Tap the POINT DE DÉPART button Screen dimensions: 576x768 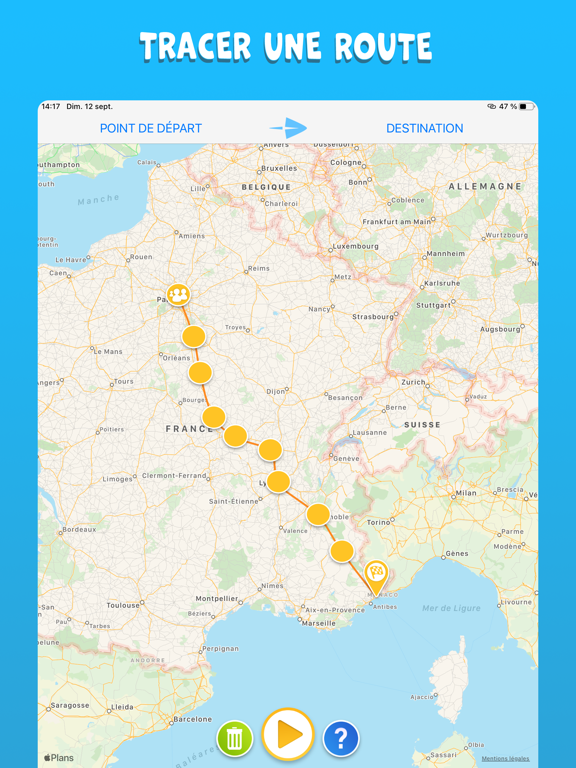pos(151,128)
